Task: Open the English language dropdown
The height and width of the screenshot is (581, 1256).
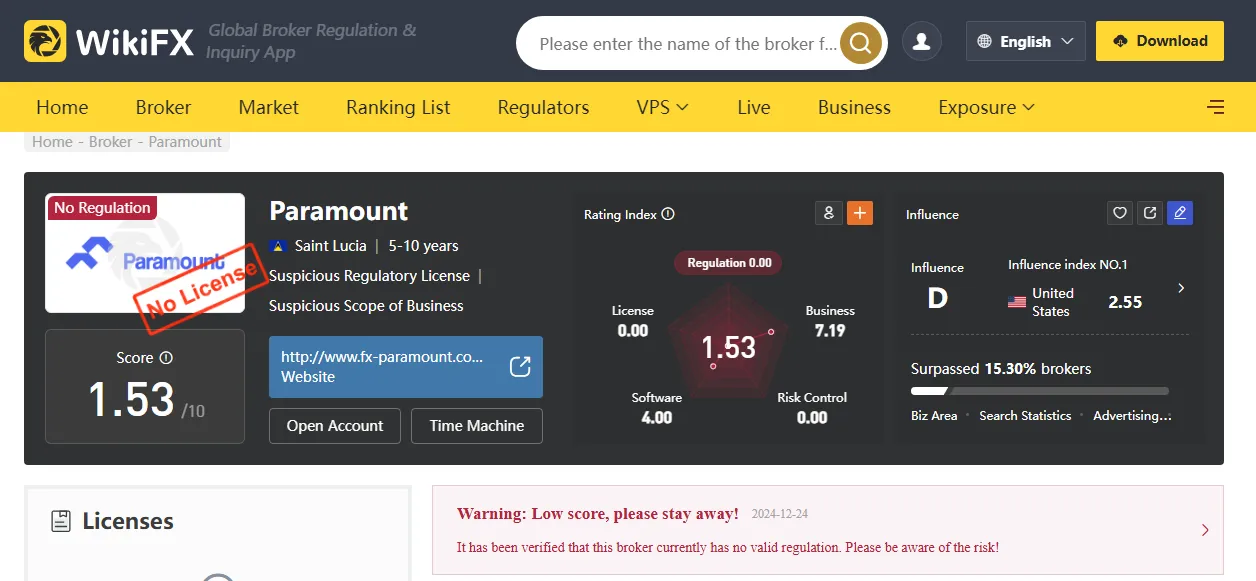Action: 1025,42
